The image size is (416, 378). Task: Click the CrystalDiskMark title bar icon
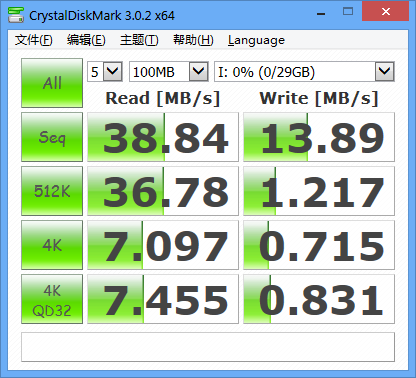(16, 15)
